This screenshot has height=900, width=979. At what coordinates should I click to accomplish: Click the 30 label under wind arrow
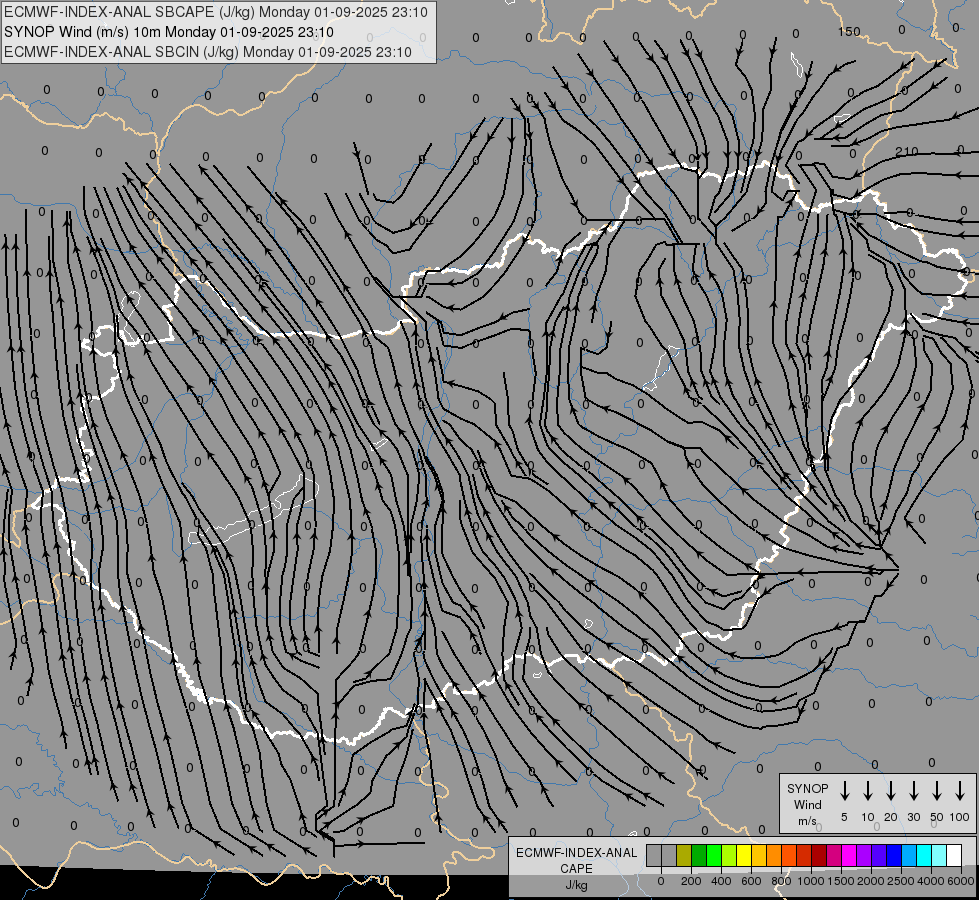point(913,817)
